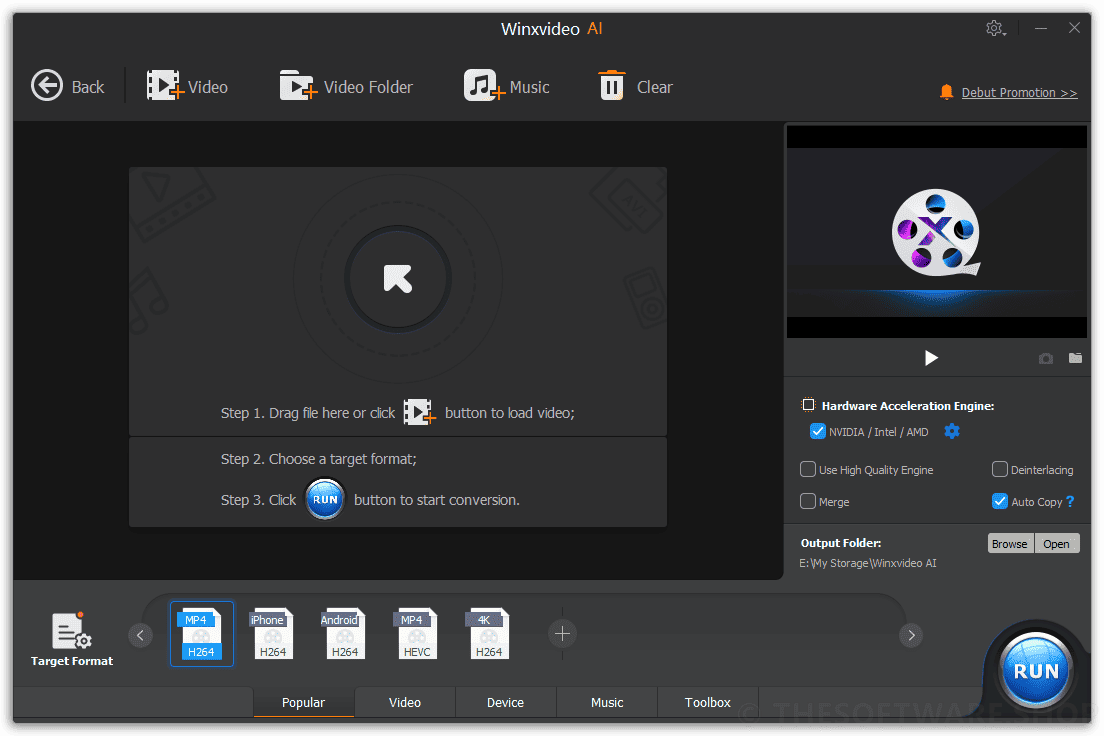Switch to the Device tab

pos(506,702)
